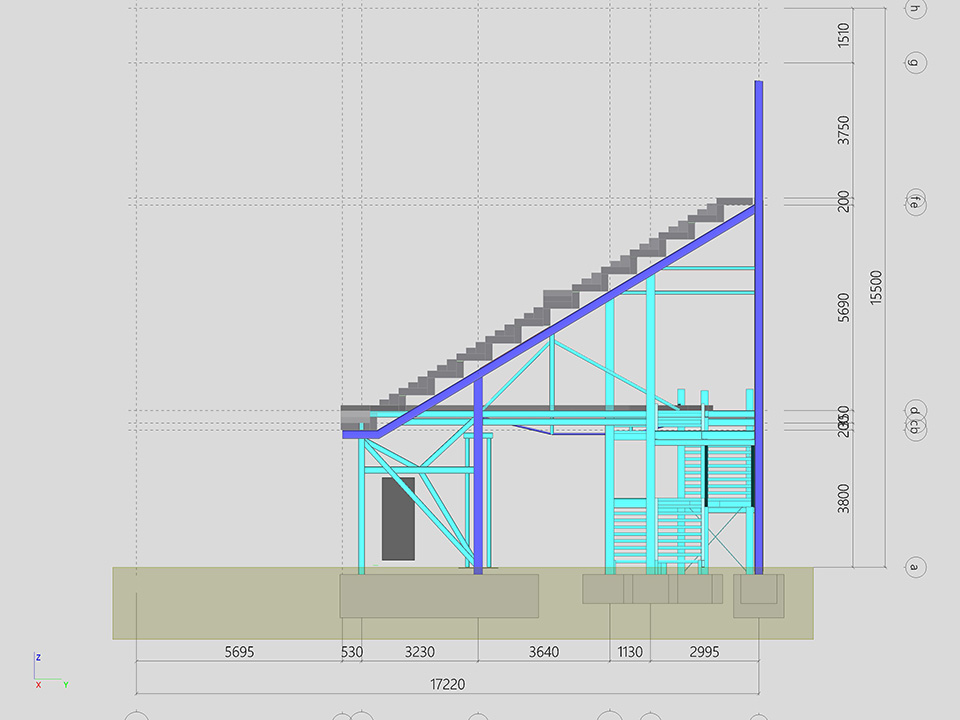Select grid line bubble 'a'
Image resolution: width=960 pixels, height=720 pixels.
click(x=913, y=567)
